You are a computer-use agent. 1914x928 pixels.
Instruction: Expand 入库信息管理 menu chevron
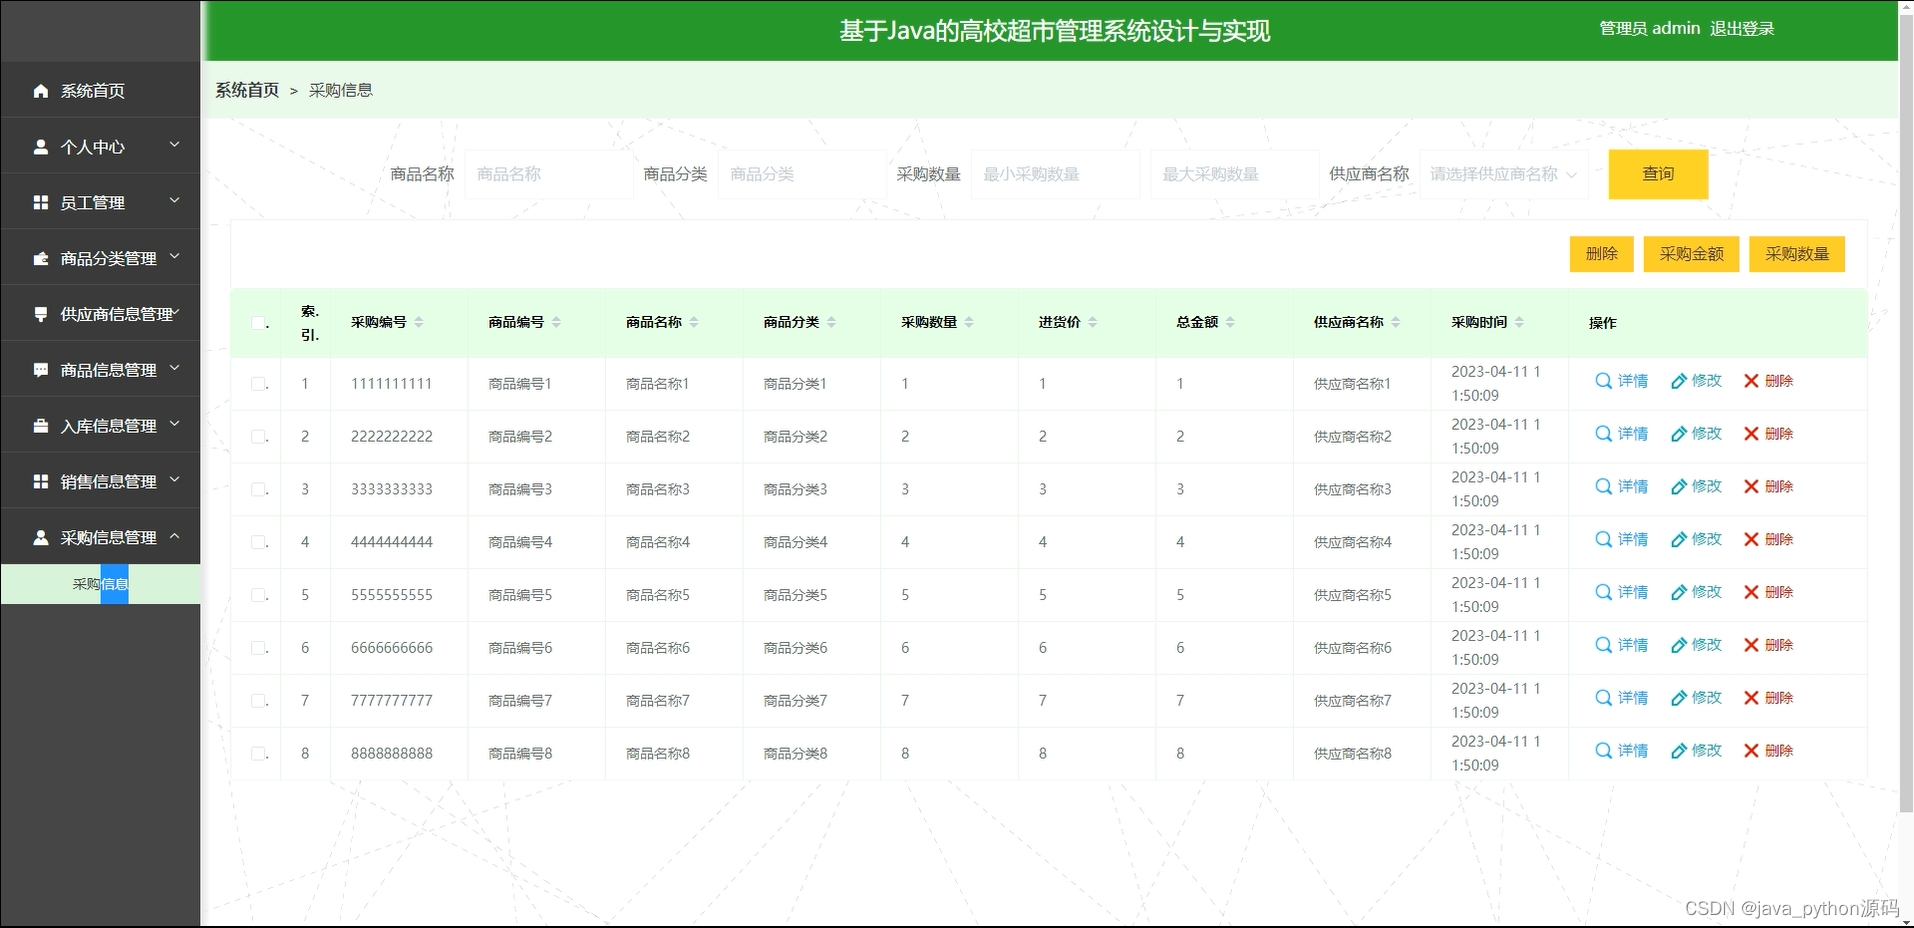click(175, 424)
